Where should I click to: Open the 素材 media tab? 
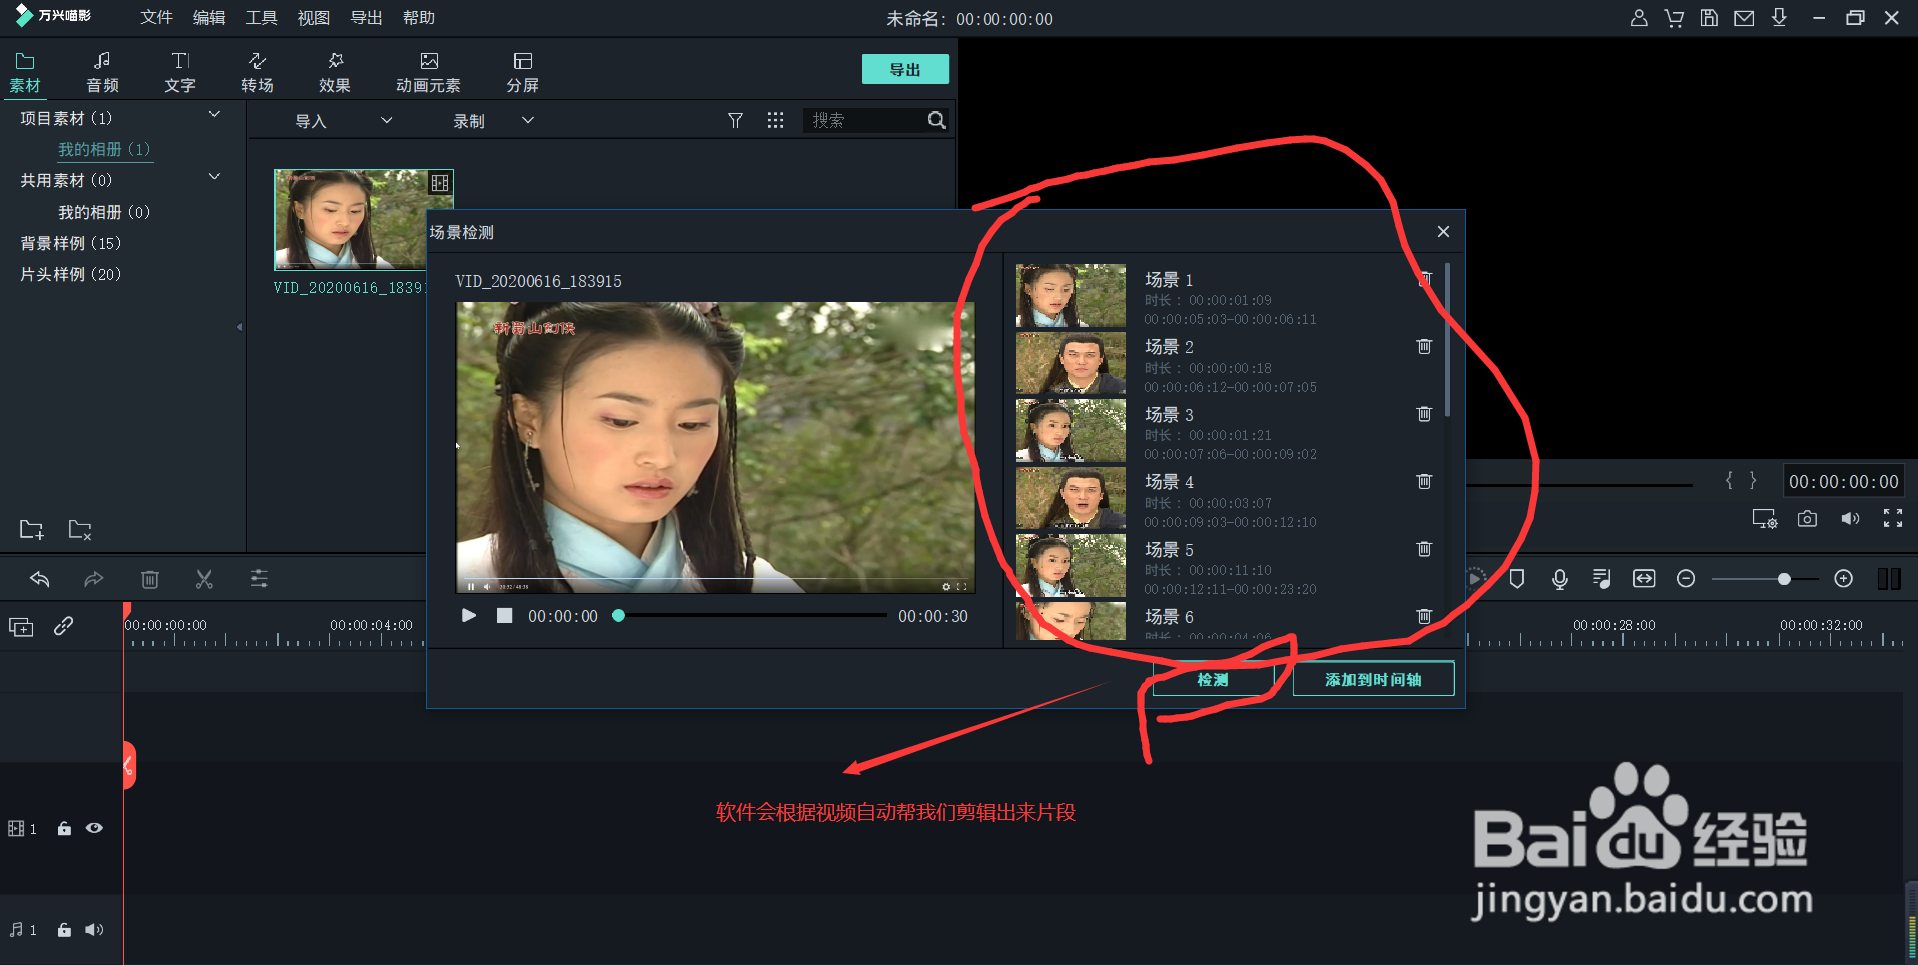click(x=25, y=72)
